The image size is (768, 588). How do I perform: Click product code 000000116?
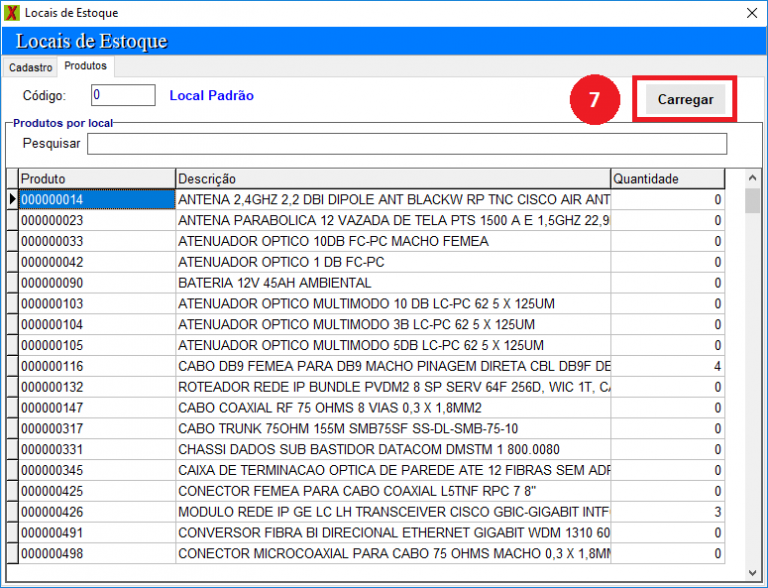(96, 367)
